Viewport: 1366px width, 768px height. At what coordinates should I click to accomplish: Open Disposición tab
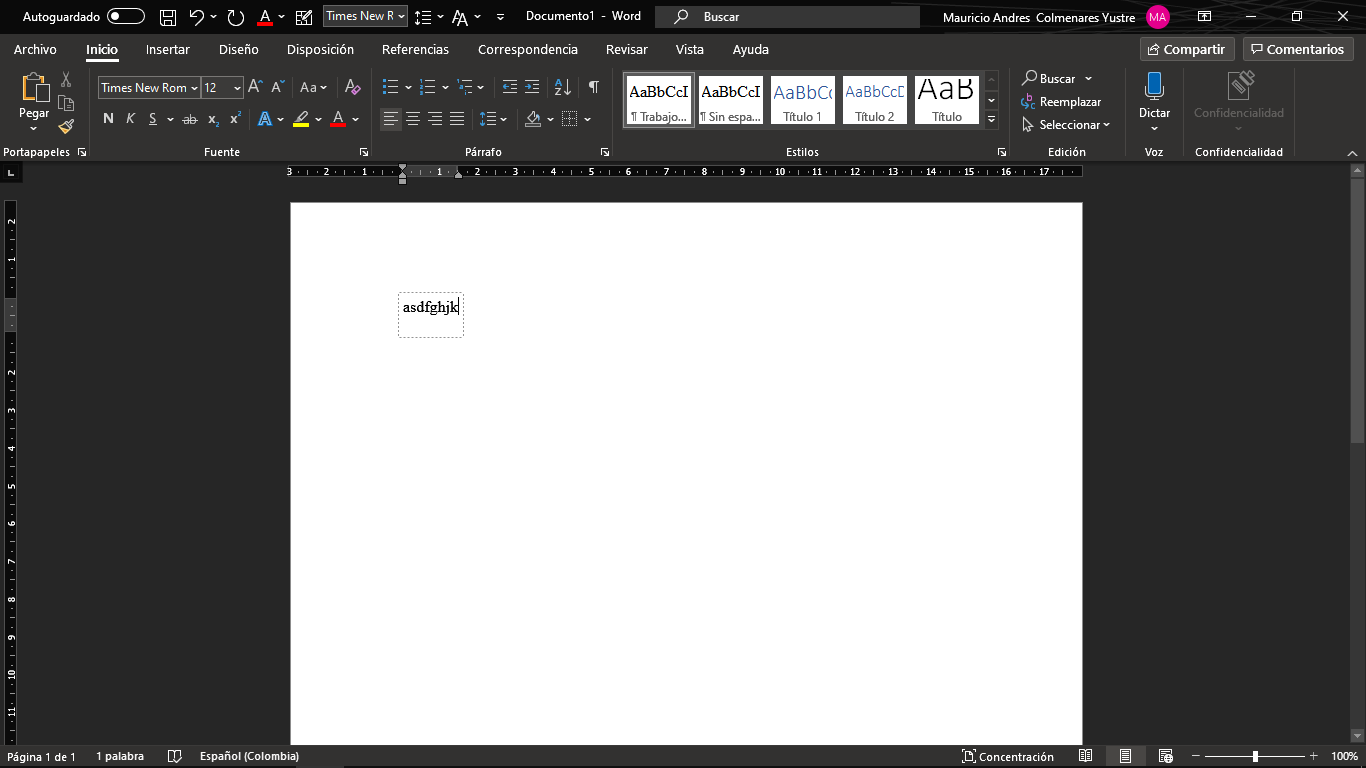[x=320, y=49]
